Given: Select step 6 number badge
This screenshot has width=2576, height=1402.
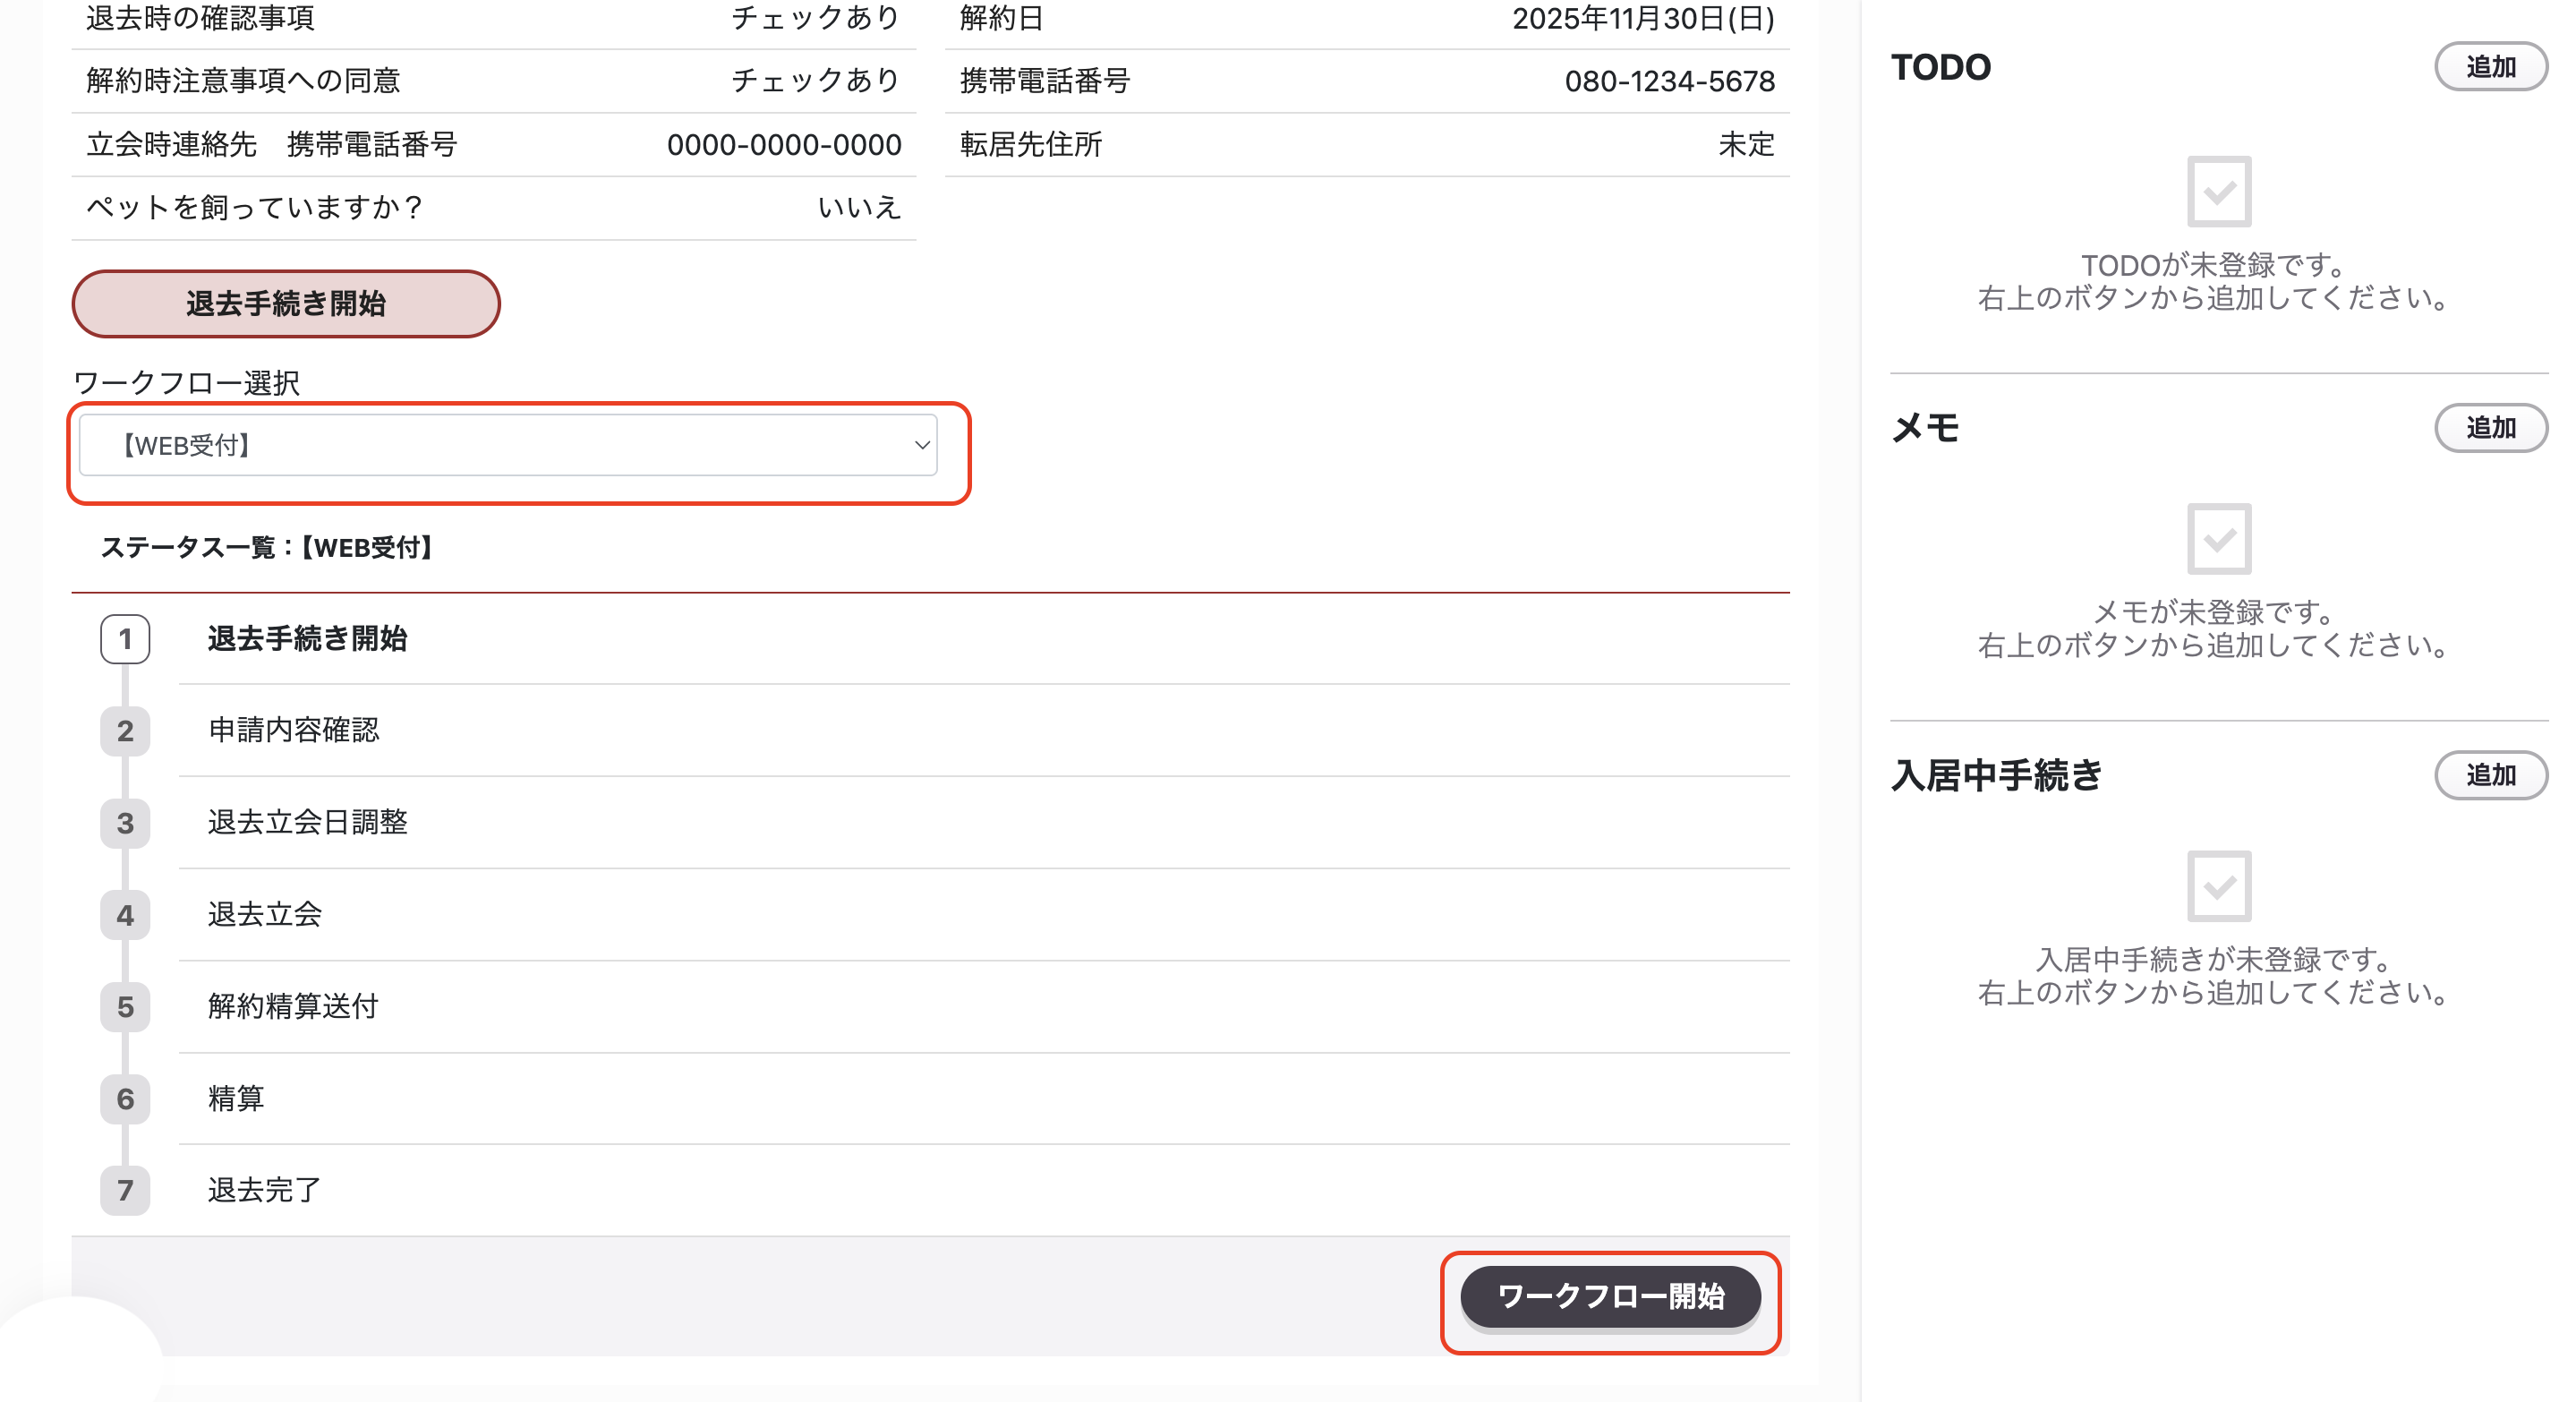Looking at the screenshot, I should [125, 1099].
